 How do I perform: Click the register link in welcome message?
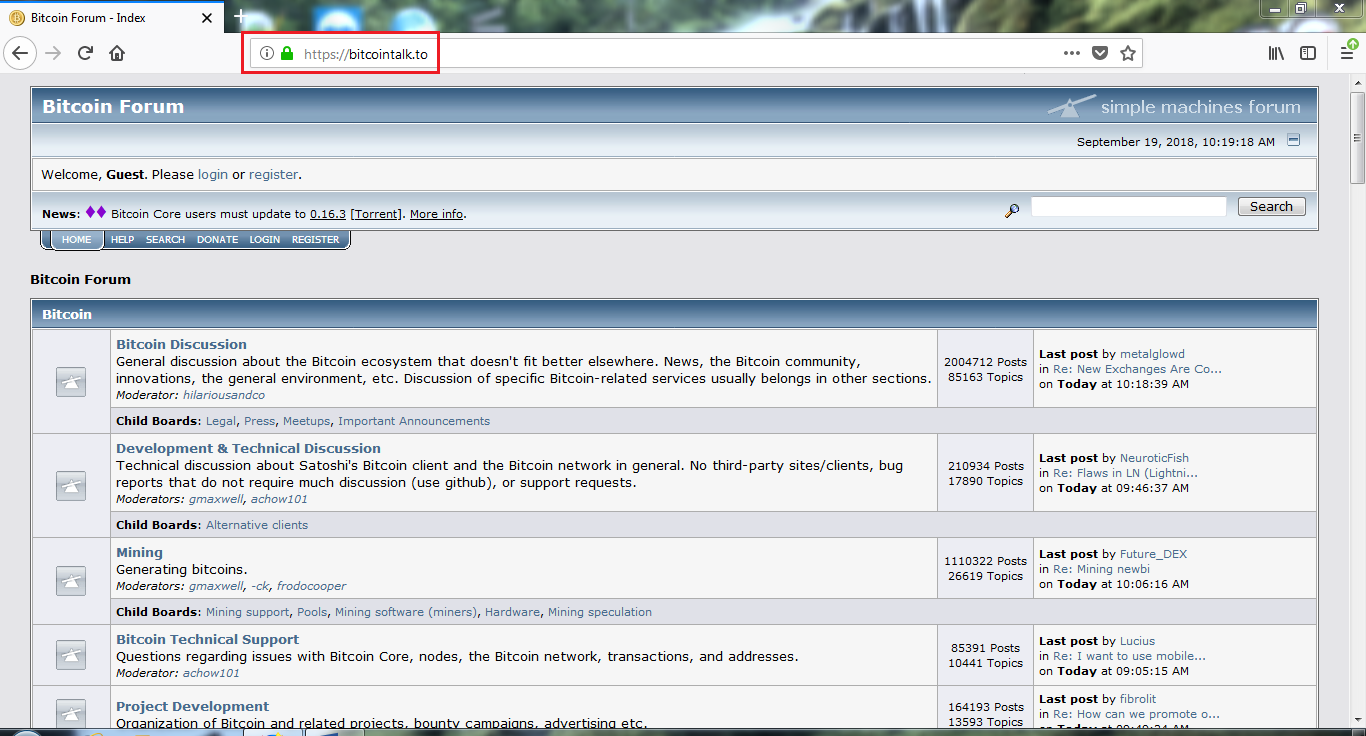273,174
